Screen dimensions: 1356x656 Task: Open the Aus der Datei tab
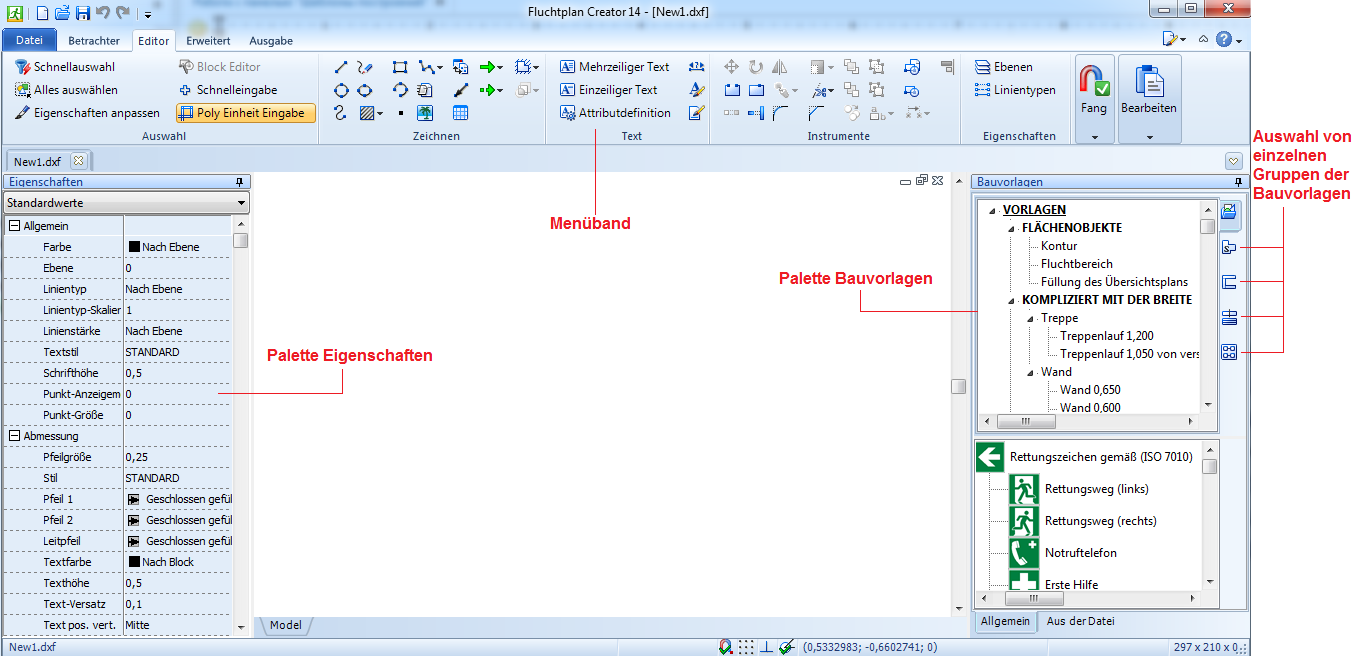[1080, 621]
